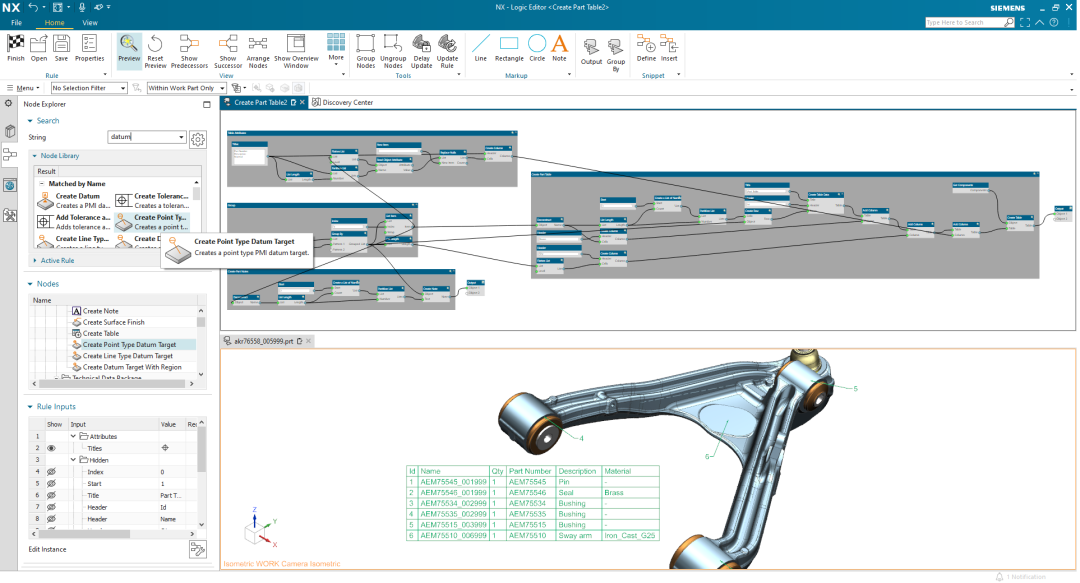Screen dimensions: 1080x583
Task: Select Create Table node in tree
Action: [x=101, y=334]
